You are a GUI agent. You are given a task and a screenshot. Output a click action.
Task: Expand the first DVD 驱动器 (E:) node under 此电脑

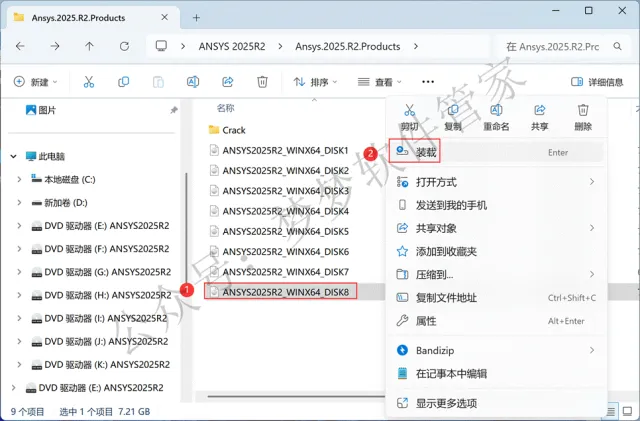coord(19,225)
